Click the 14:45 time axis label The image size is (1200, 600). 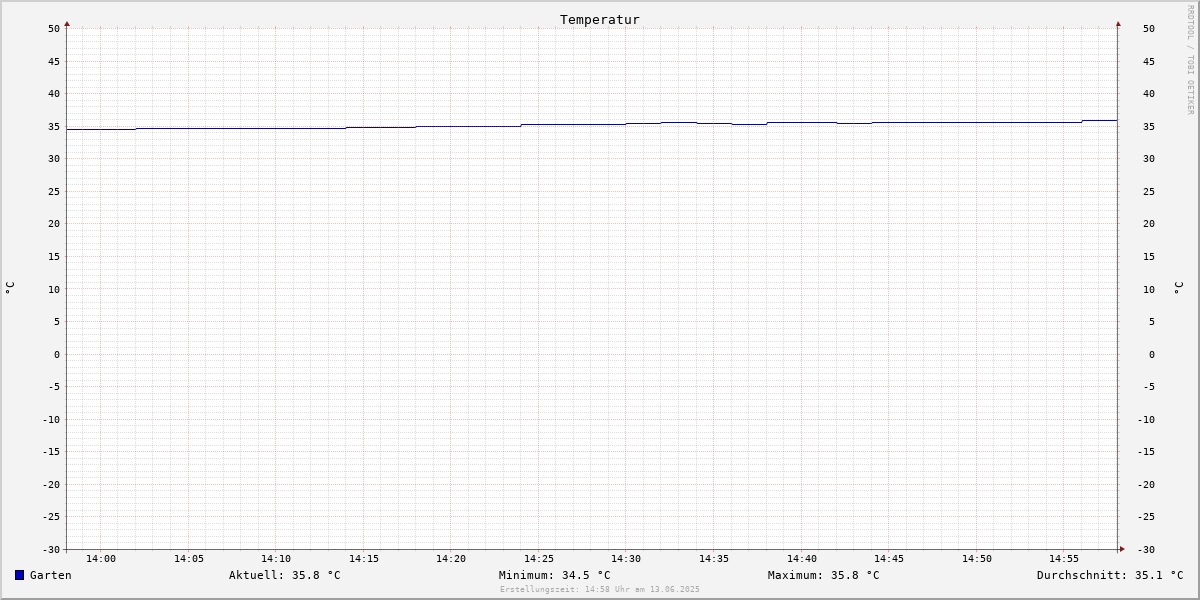pos(889,559)
